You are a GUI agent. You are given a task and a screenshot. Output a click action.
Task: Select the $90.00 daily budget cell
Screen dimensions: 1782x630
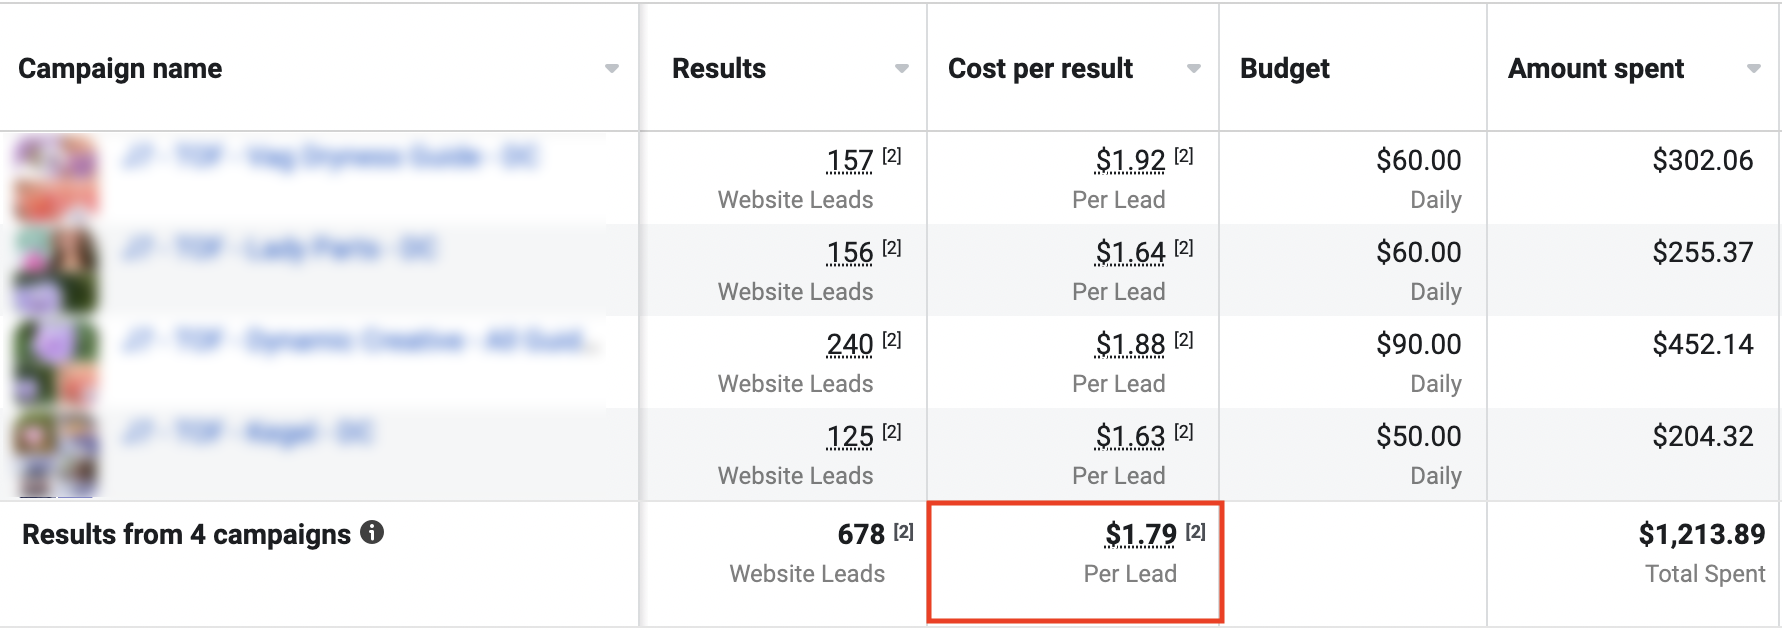pyautogui.click(x=1418, y=345)
